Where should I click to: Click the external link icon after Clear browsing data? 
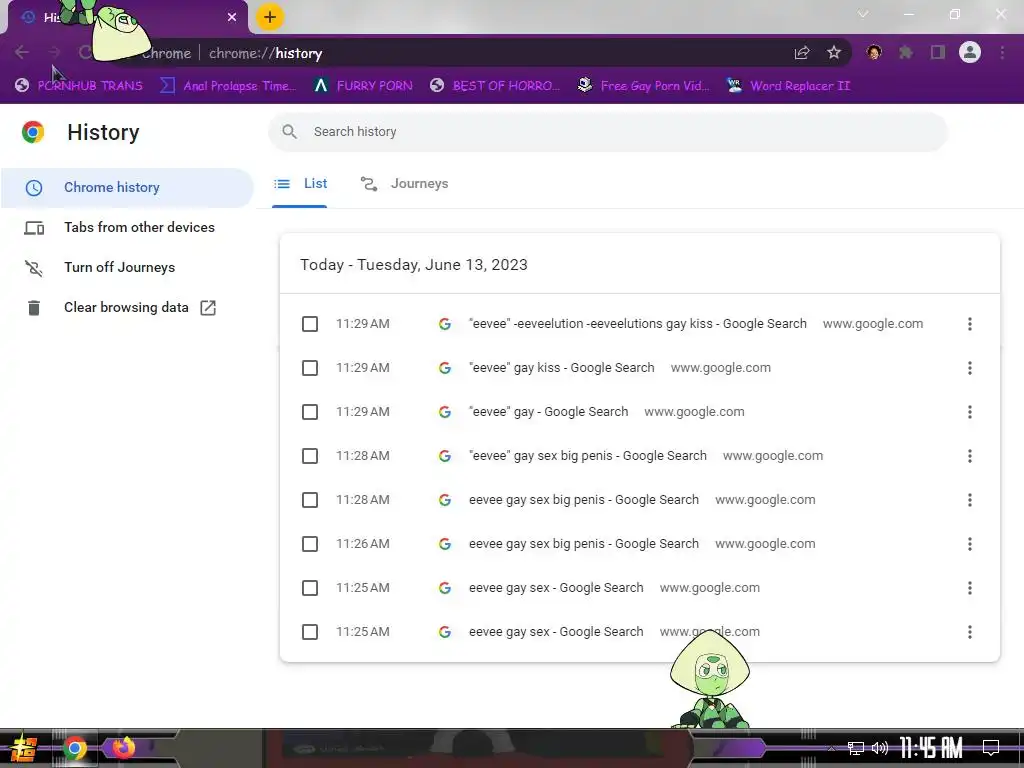pos(208,308)
